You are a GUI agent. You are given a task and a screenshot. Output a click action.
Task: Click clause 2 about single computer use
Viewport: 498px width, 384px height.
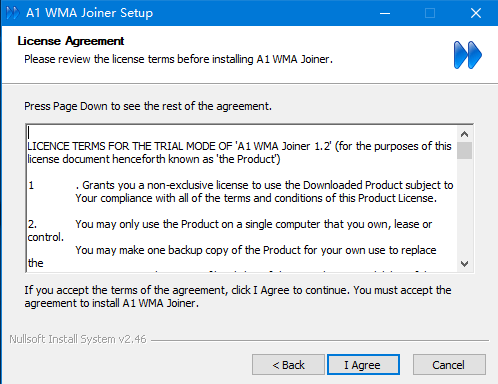coord(230,231)
